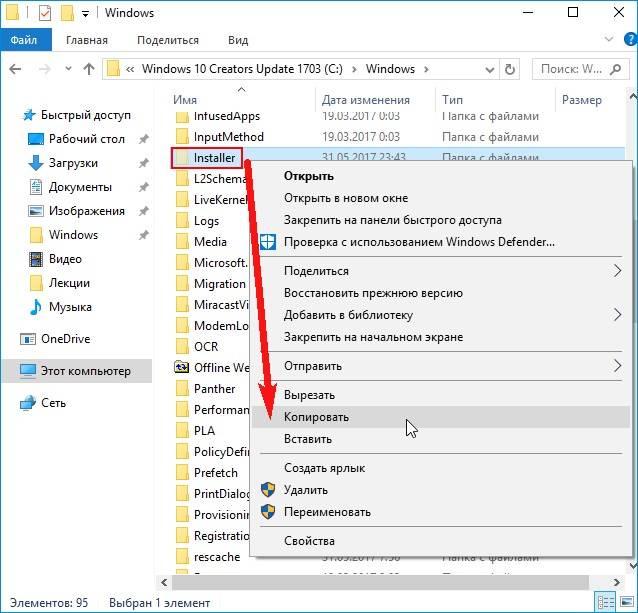Switch to the Поделиться ribbon tab
638x613 pixels.
pyautogui.click(x=168, y=40)
